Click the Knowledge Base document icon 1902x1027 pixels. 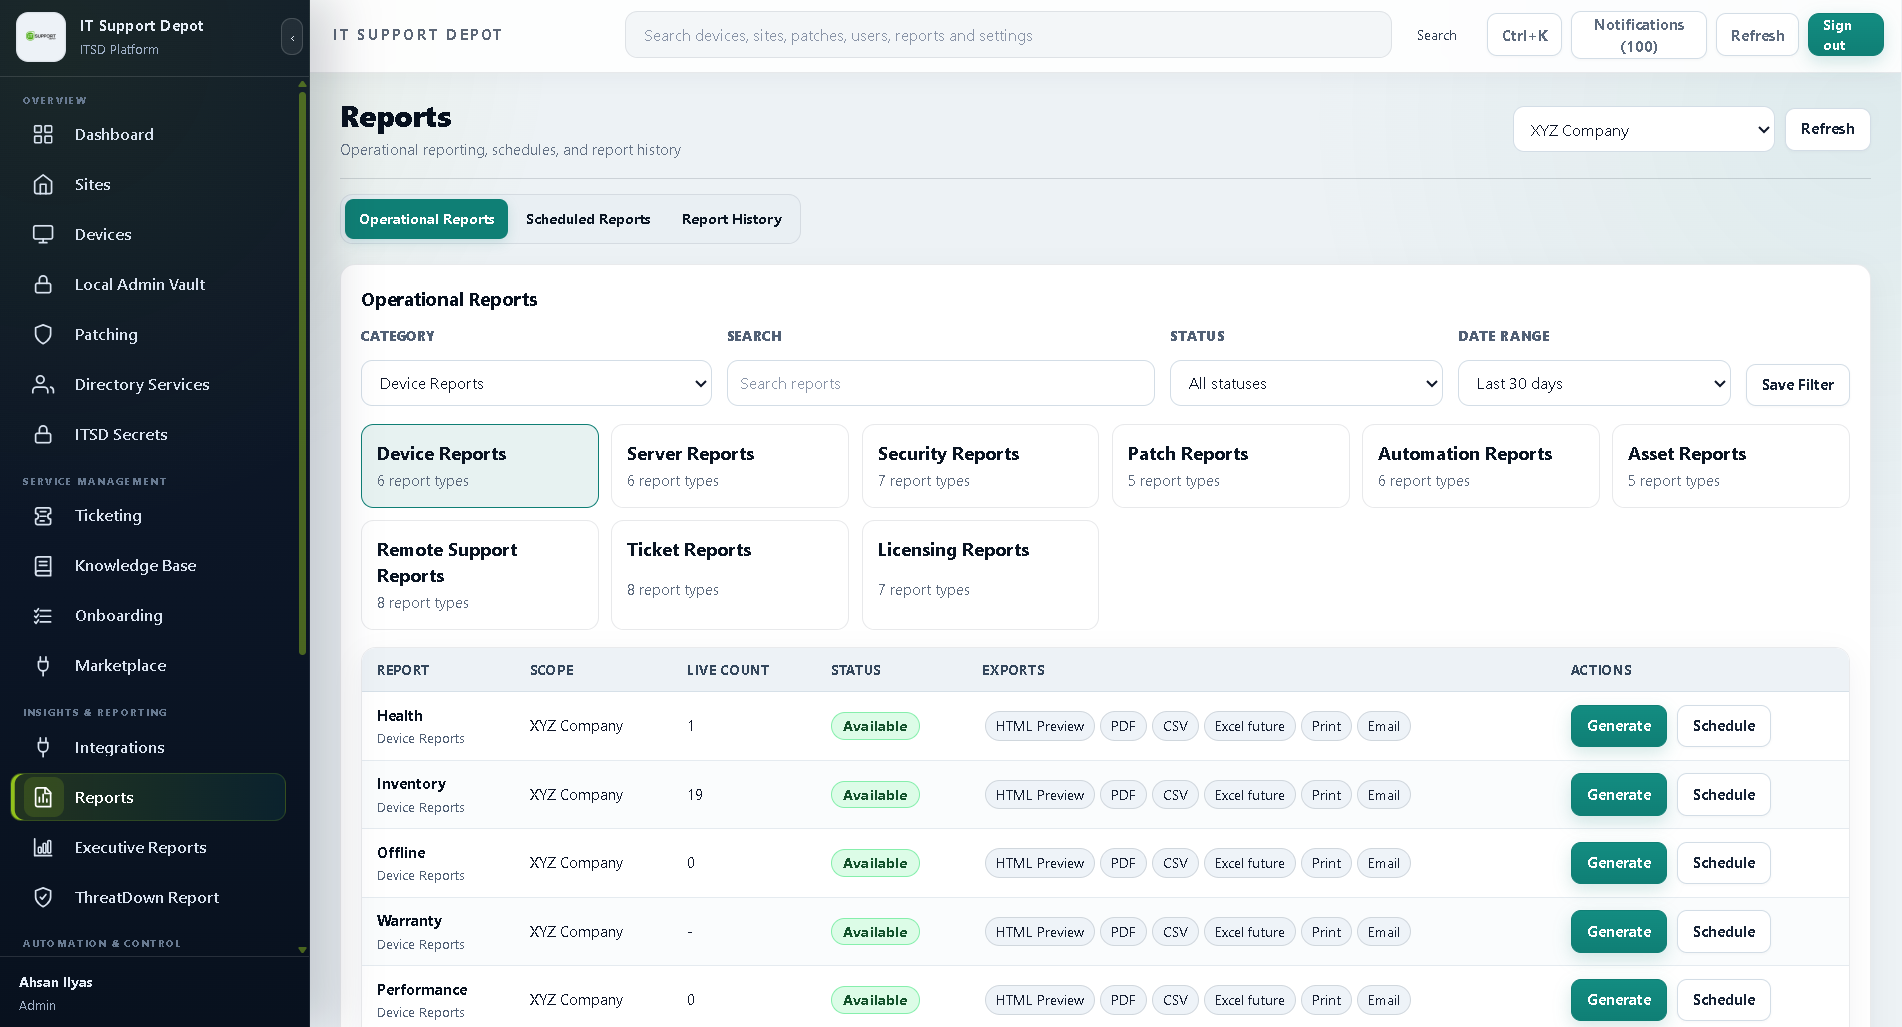(43, 565)
